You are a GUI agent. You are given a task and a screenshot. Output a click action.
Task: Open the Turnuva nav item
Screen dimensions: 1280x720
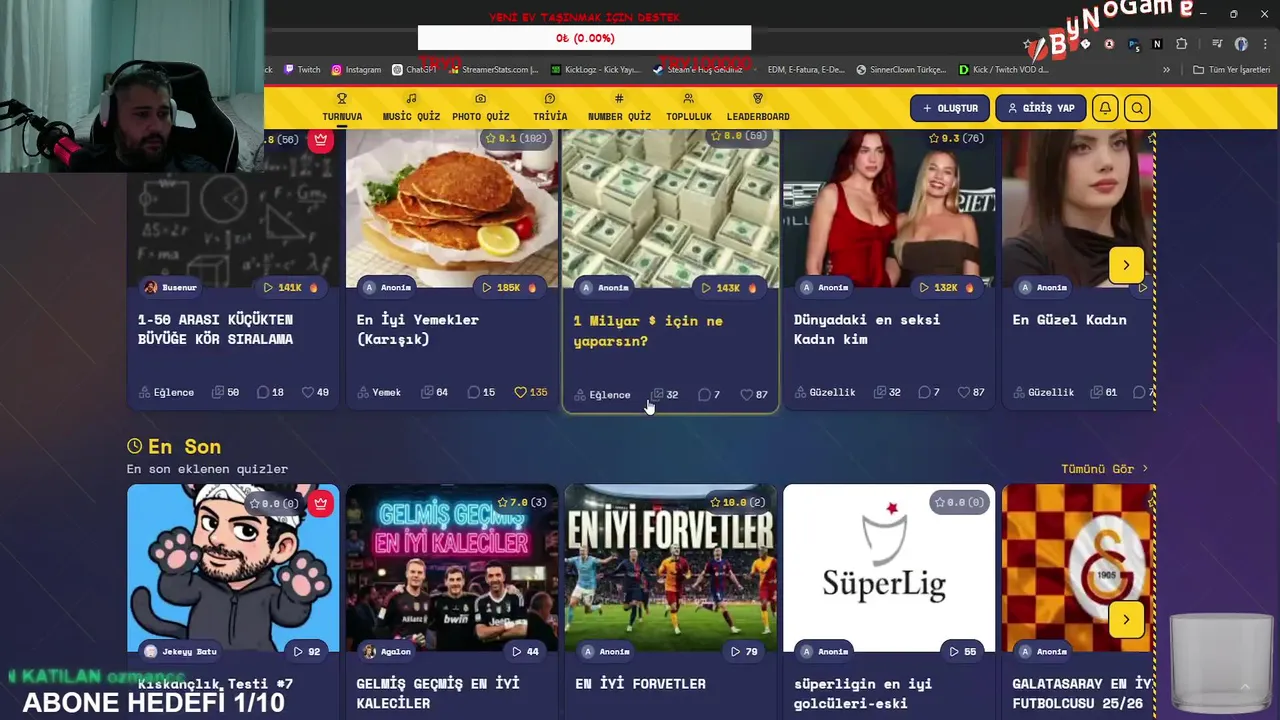point(342,108)
